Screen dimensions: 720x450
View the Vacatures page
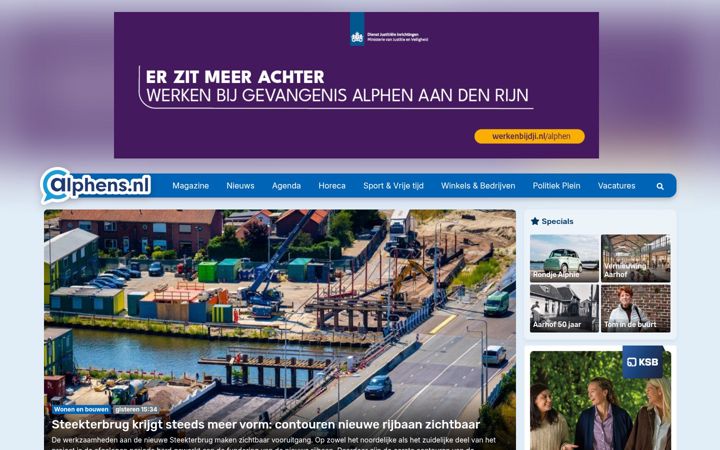pos(617,186)
